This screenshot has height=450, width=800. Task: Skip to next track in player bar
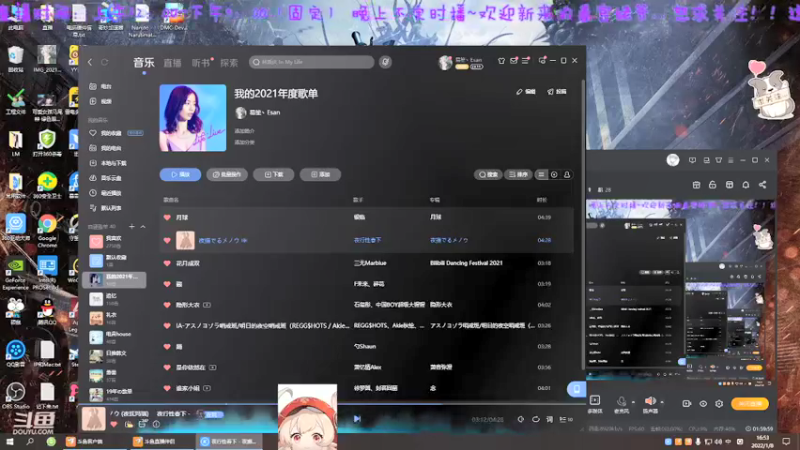coord(357,419)
